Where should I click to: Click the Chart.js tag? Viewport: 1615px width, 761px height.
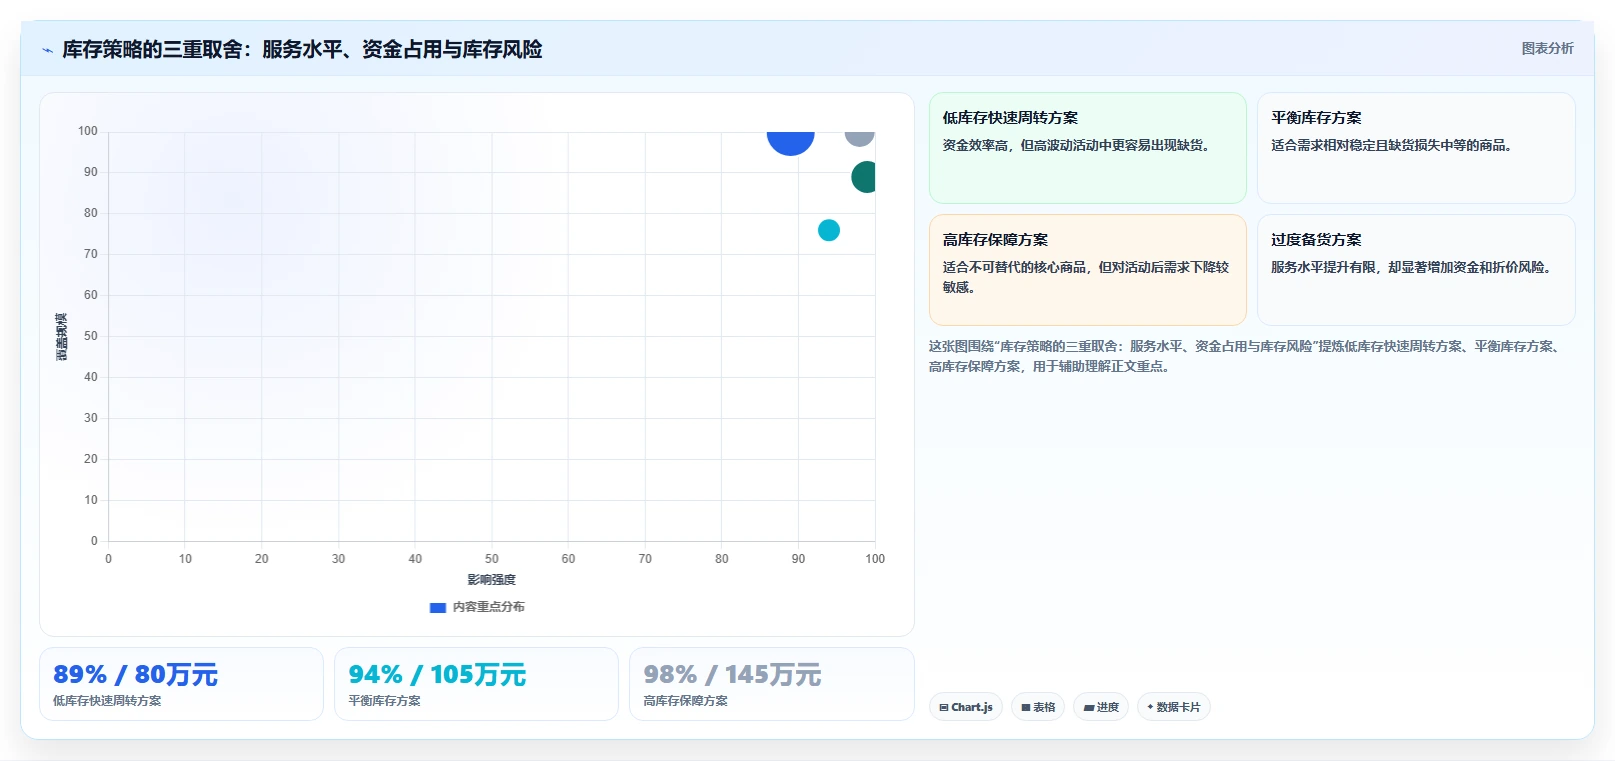(966, 707)
